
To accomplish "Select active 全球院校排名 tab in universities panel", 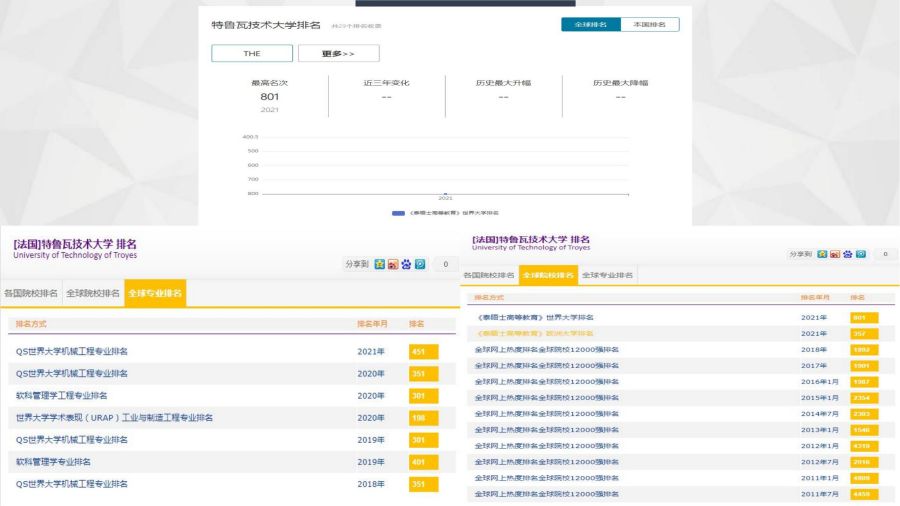I will pos(548,275).
